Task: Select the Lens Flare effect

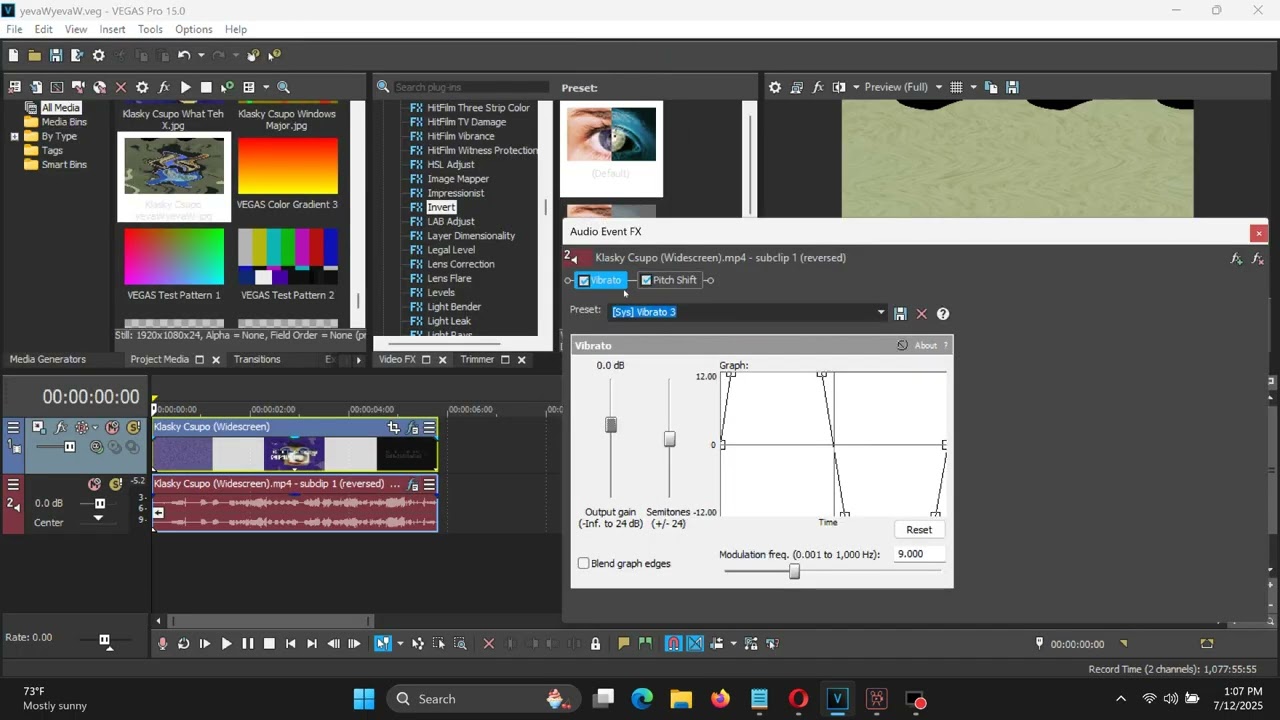Action: (449, 278)
